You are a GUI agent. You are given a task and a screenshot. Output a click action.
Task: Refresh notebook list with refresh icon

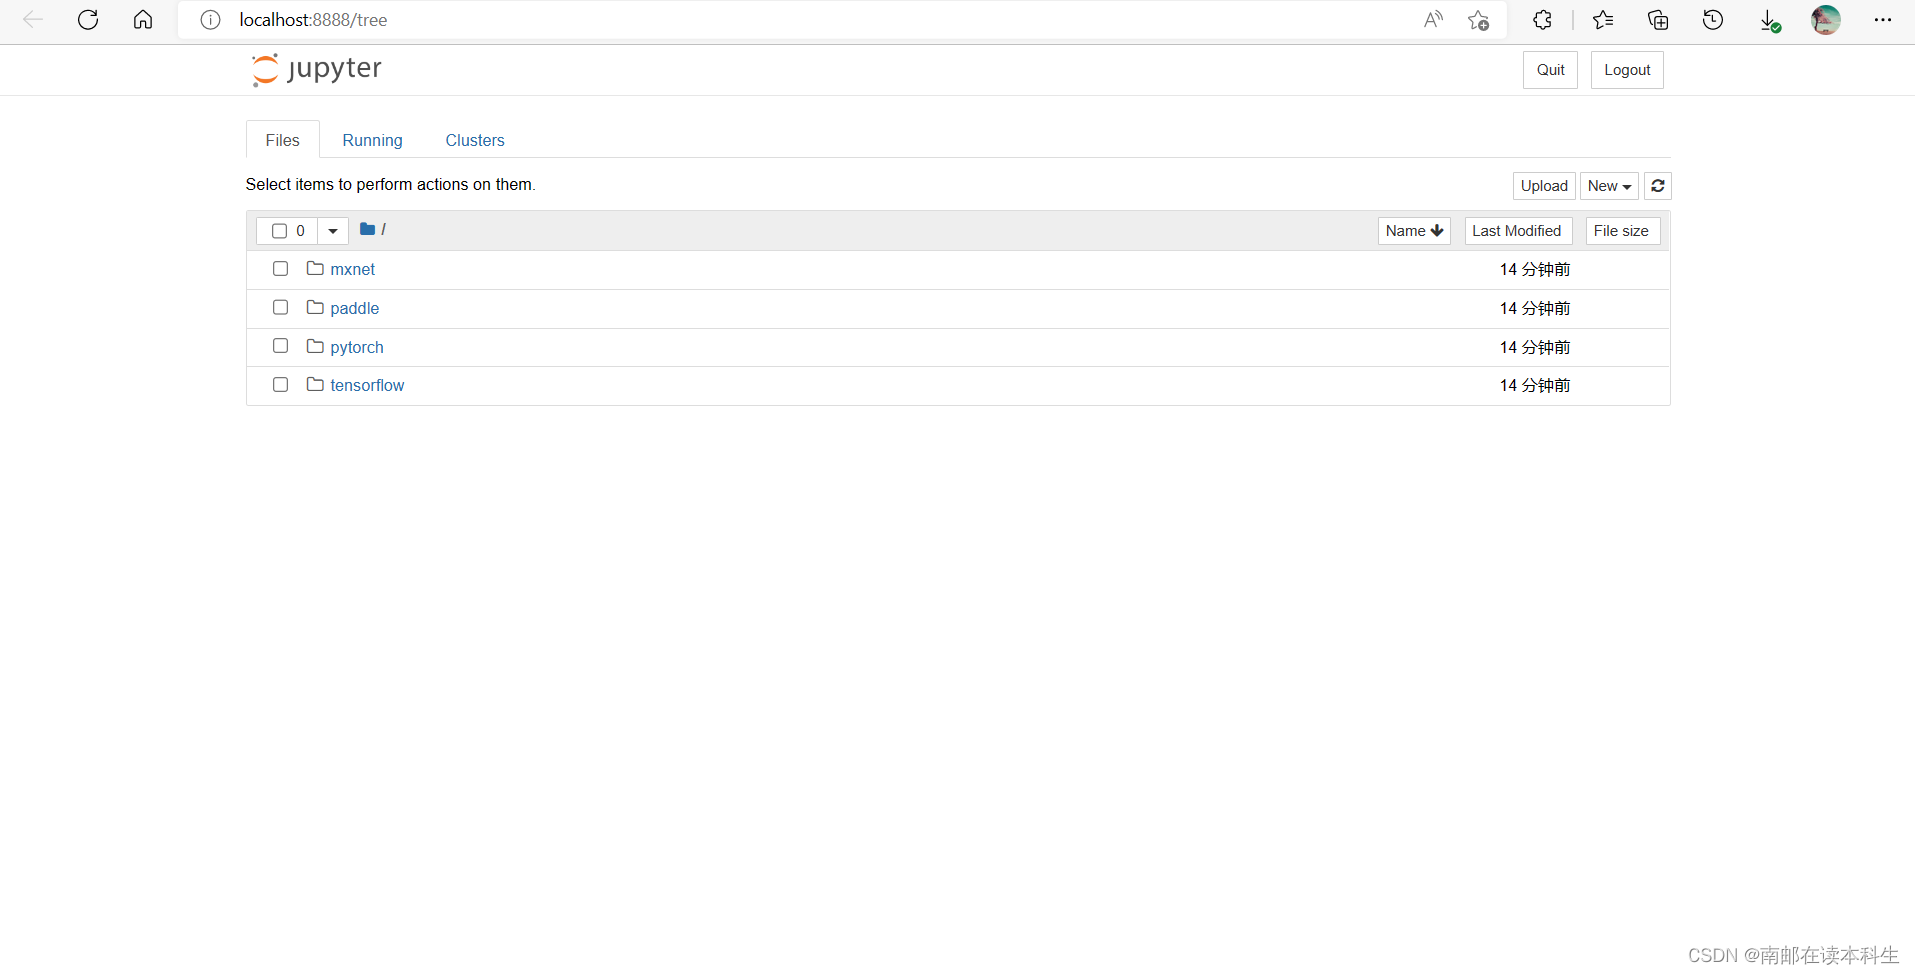point(1658,186)
